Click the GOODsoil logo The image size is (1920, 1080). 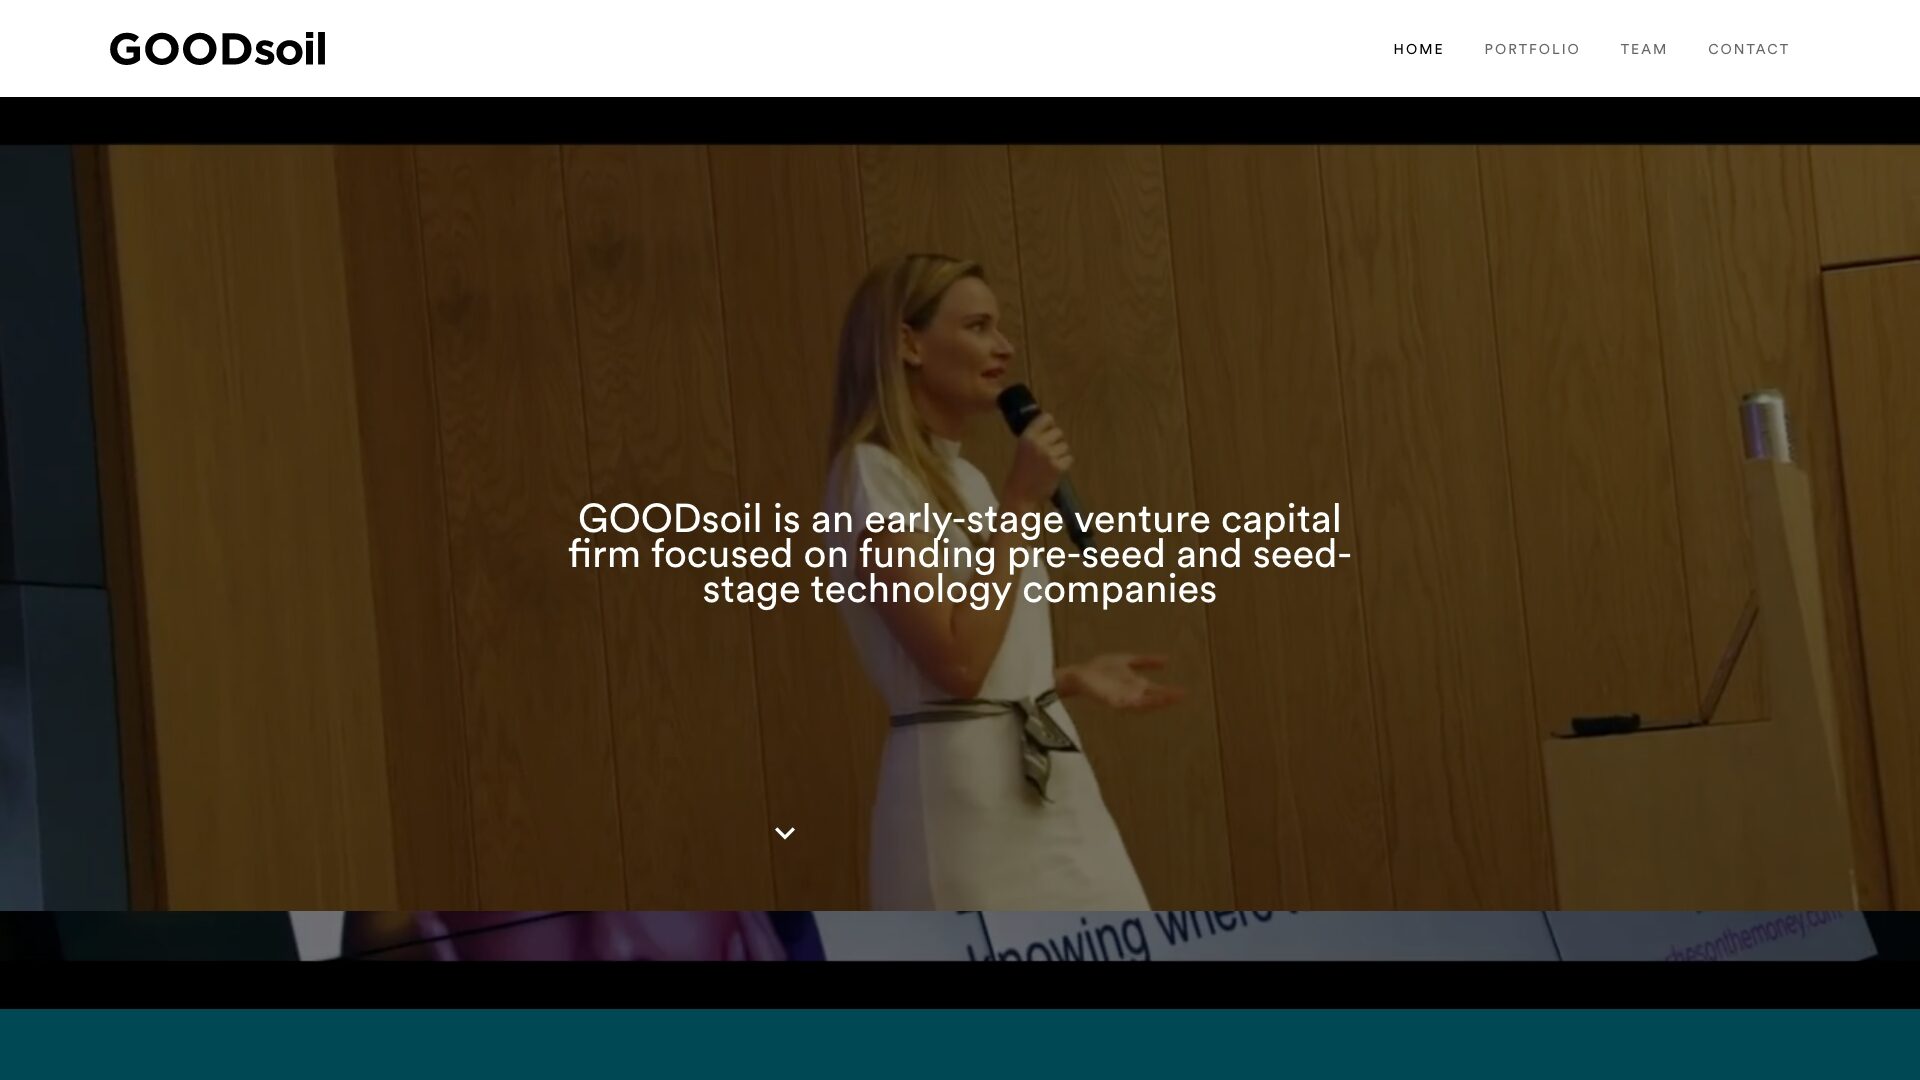point(218,50)
